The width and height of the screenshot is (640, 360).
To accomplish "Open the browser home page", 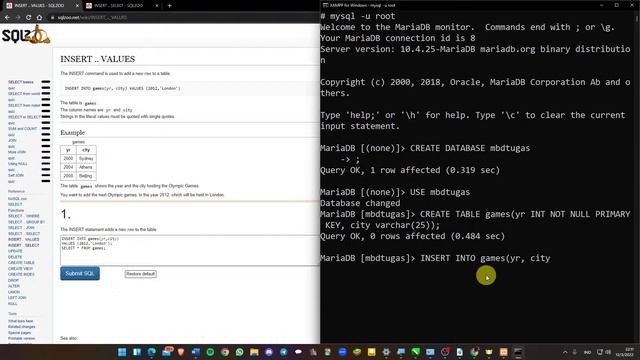I will 39,18.
